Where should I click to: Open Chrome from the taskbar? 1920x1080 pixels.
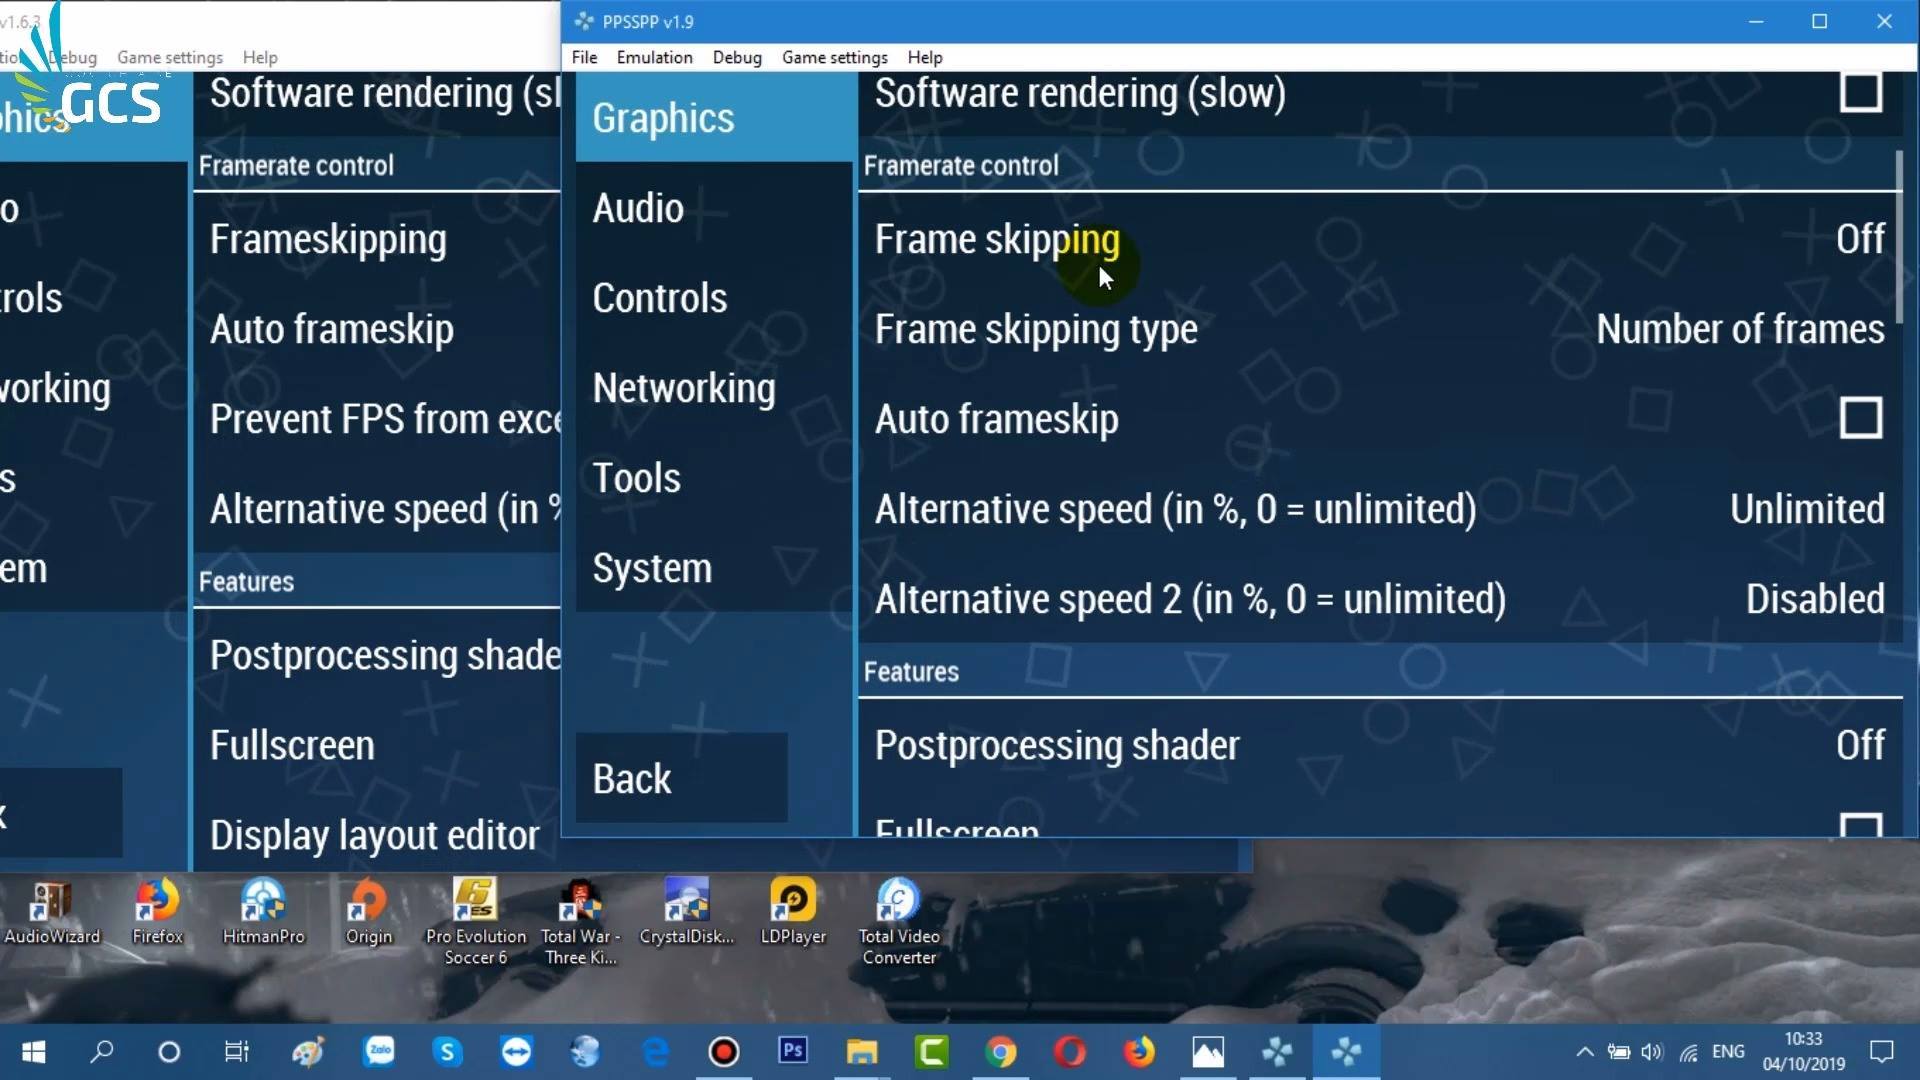tap(1000, 1051)
